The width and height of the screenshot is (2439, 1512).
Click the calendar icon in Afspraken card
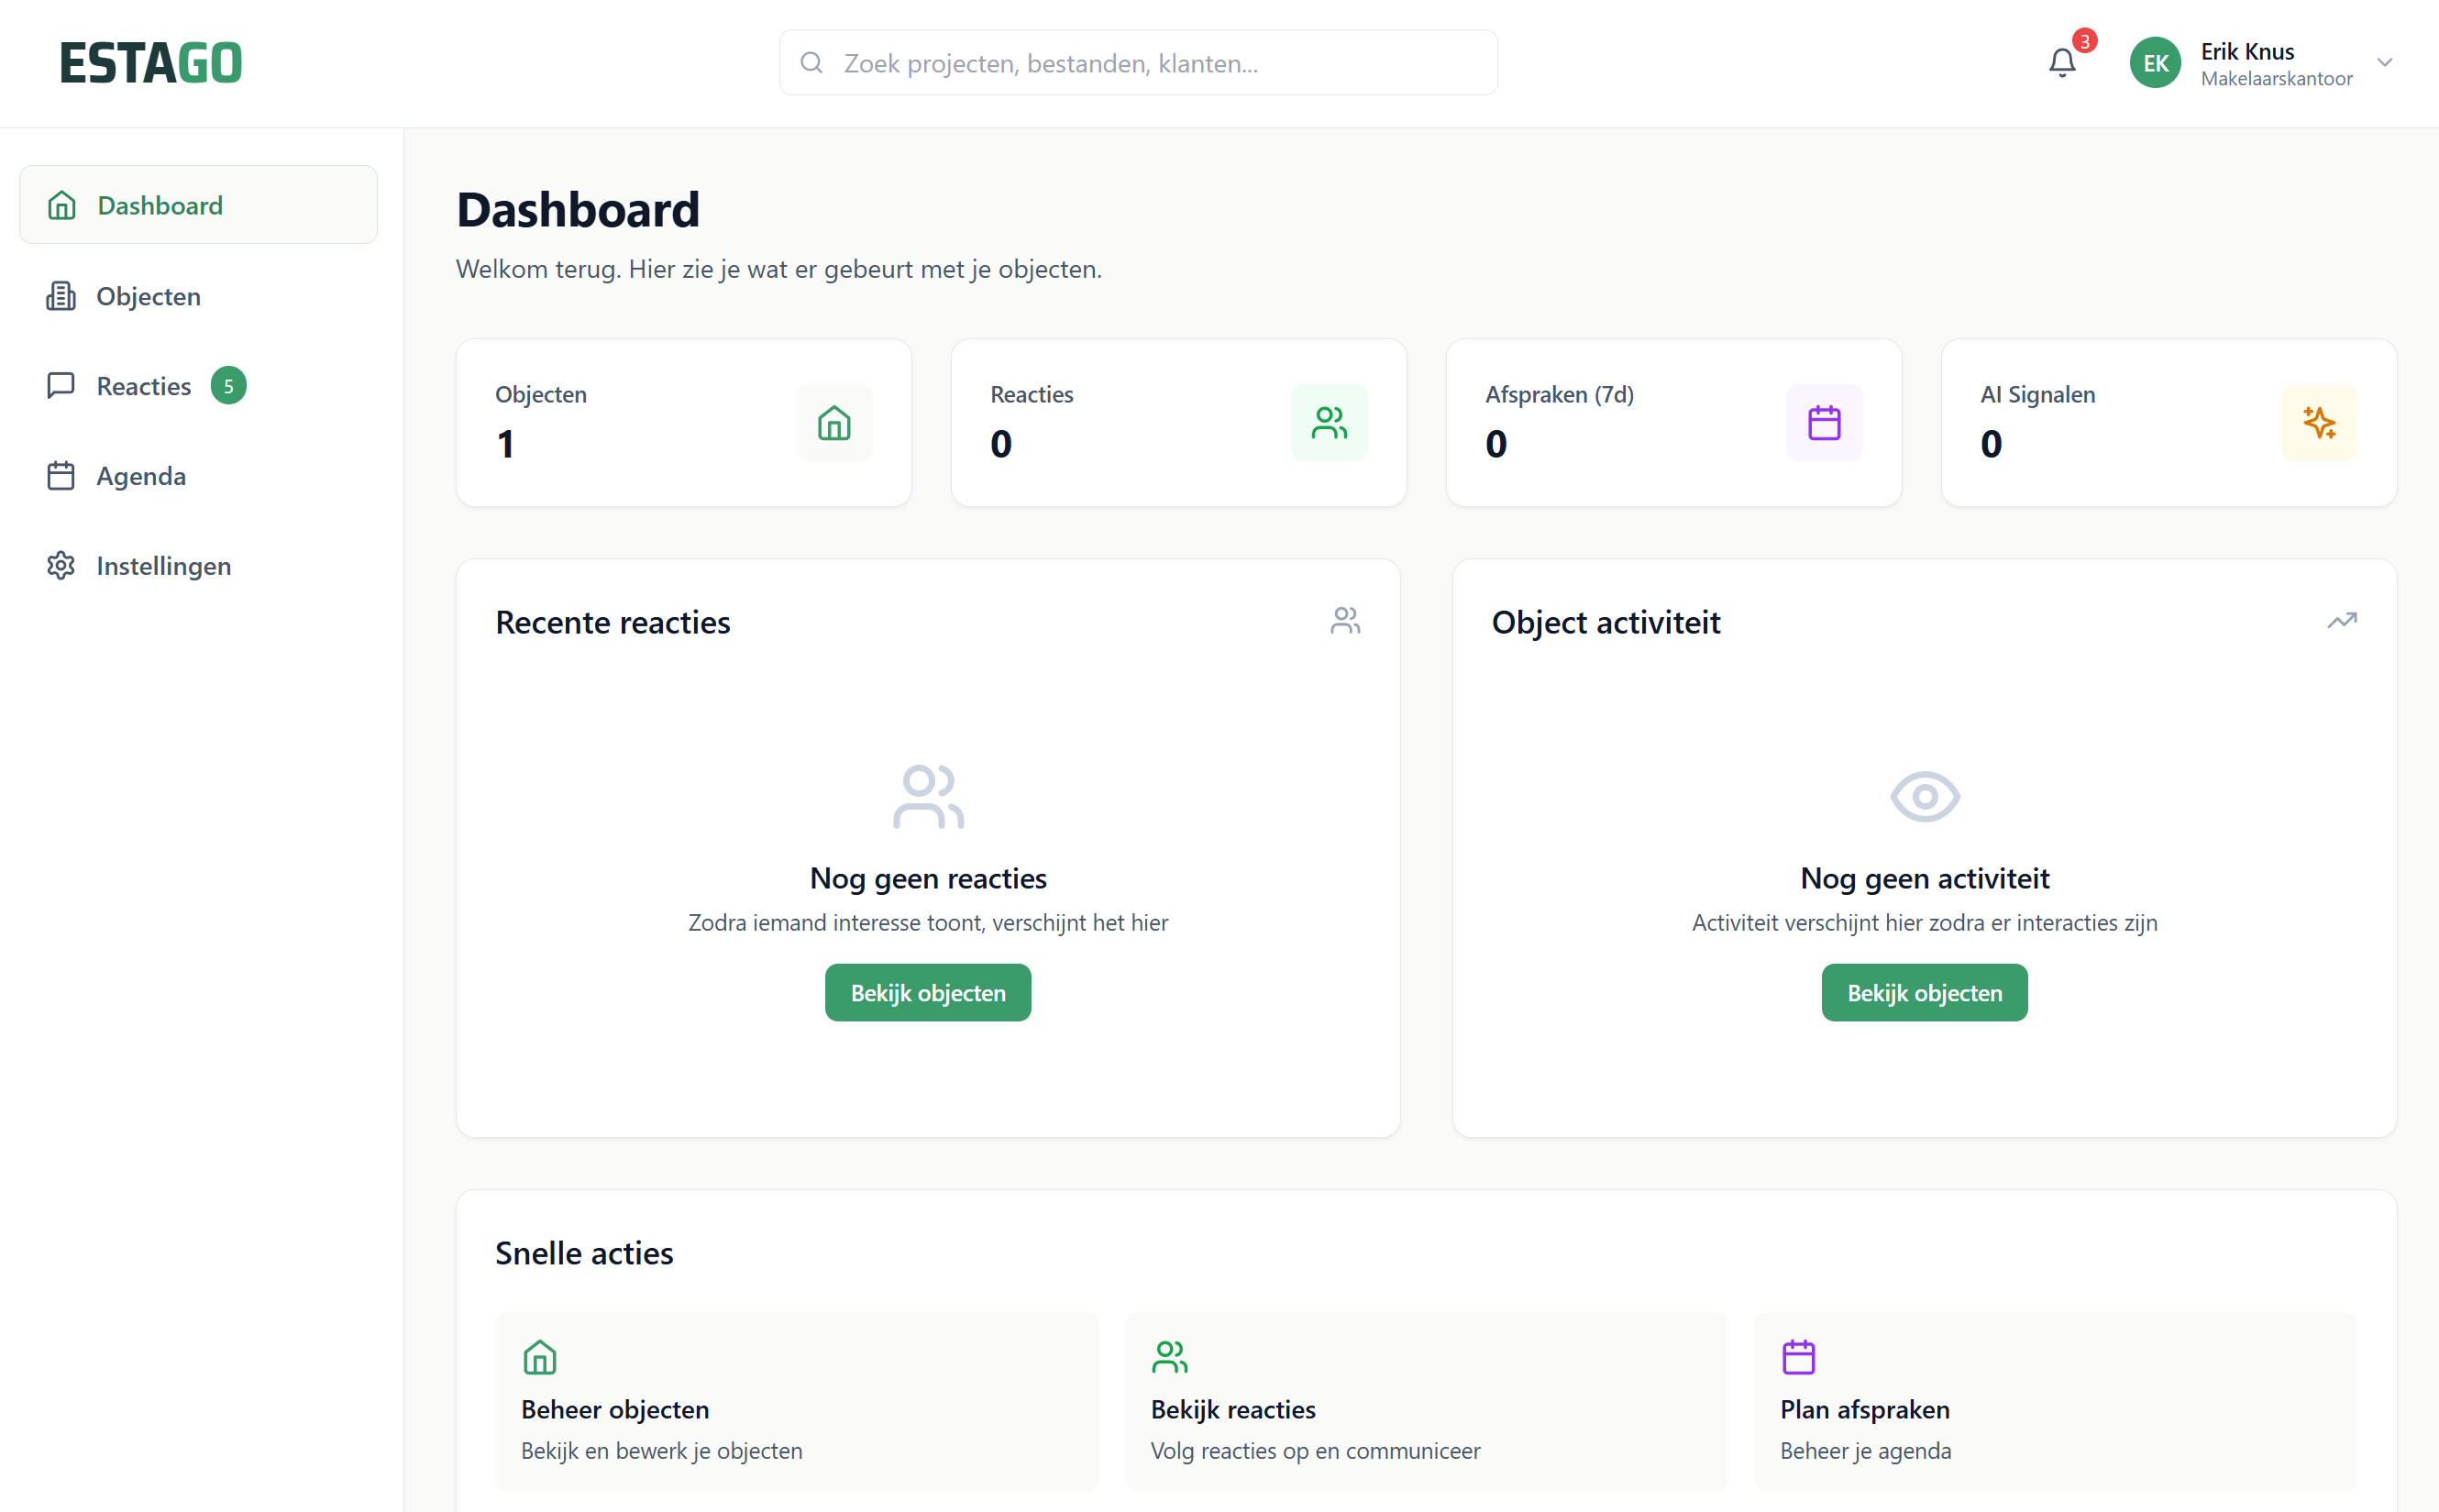(1824, 423)
